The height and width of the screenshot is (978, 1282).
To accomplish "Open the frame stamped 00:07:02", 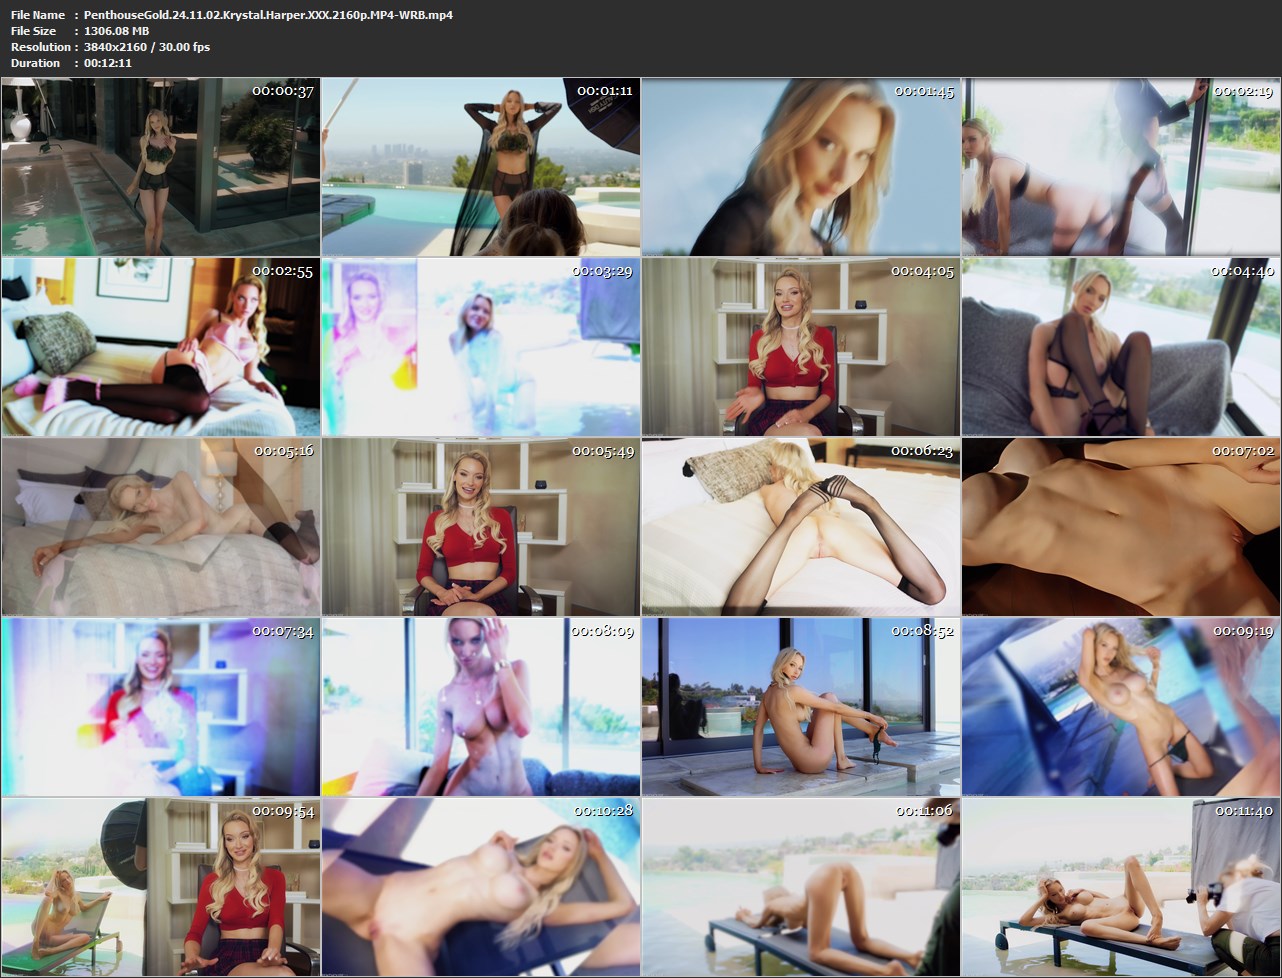I will [1121, 527].
